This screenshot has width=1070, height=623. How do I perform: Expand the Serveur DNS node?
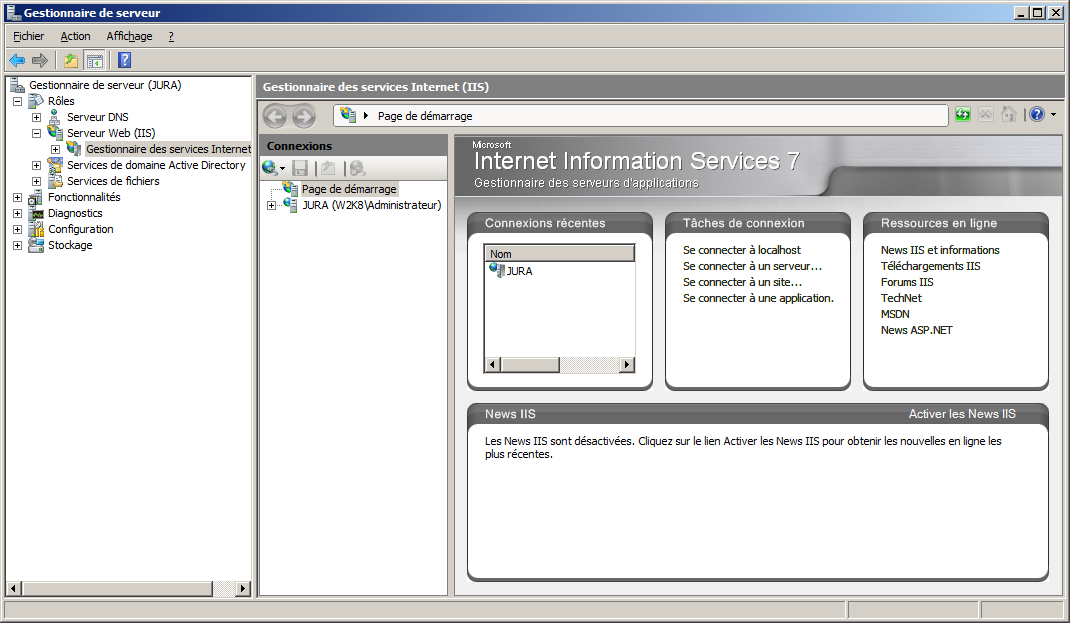pos(37,117)
